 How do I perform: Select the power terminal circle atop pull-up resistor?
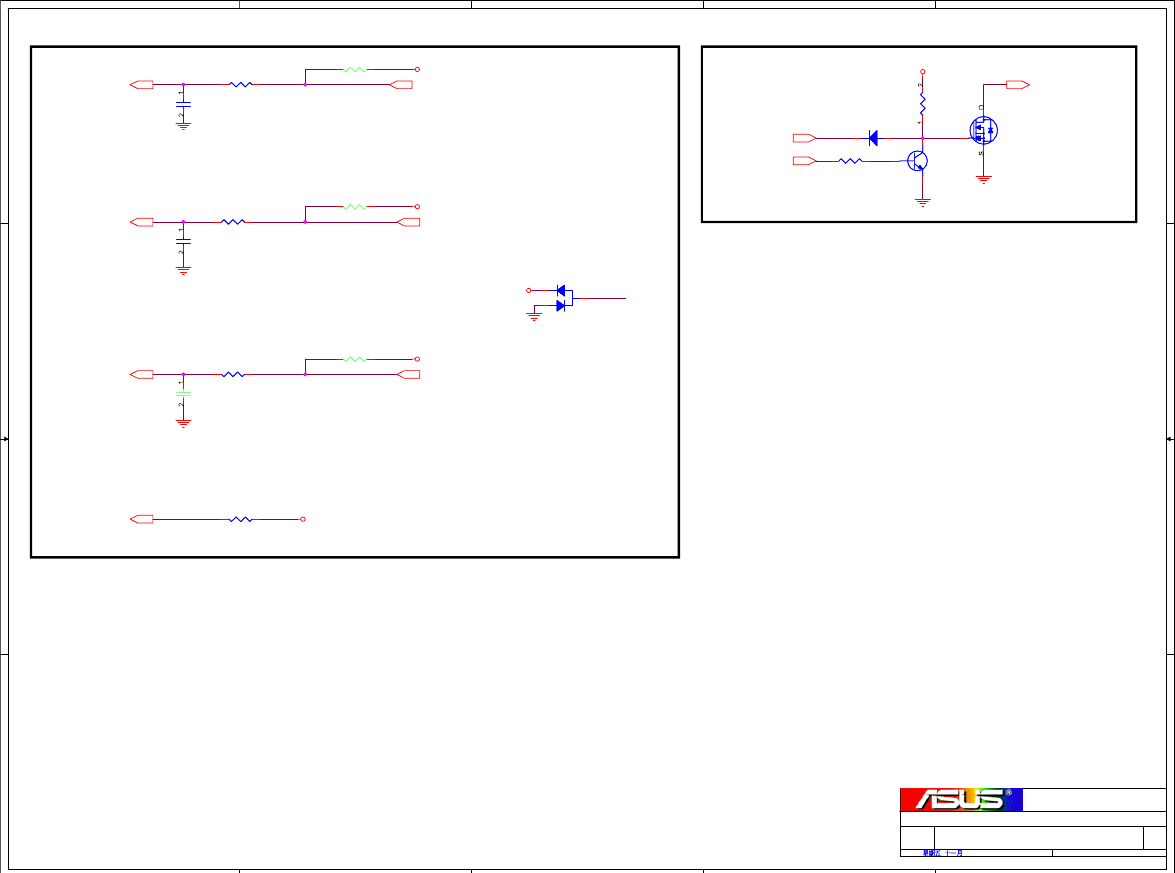pos(922,72)
